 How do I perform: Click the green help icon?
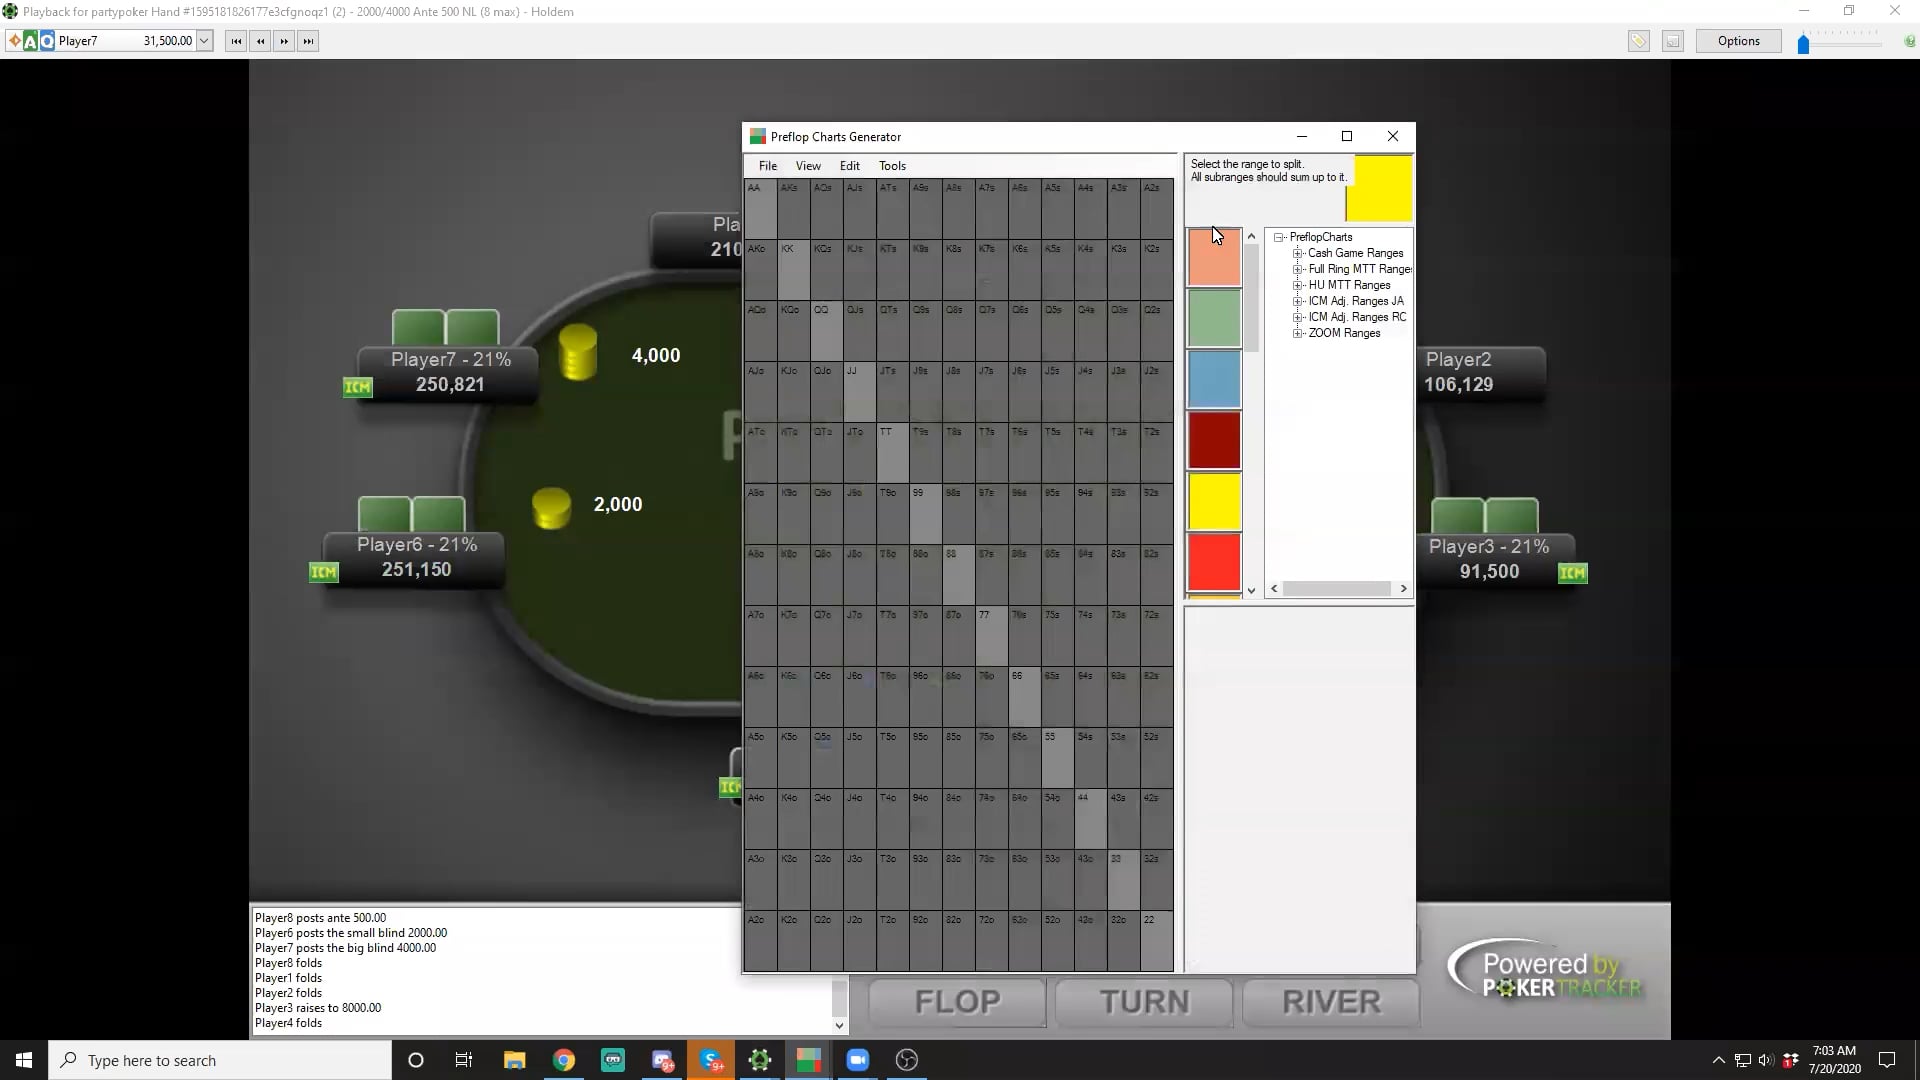pyautogui.click(x=1909, y=41)
